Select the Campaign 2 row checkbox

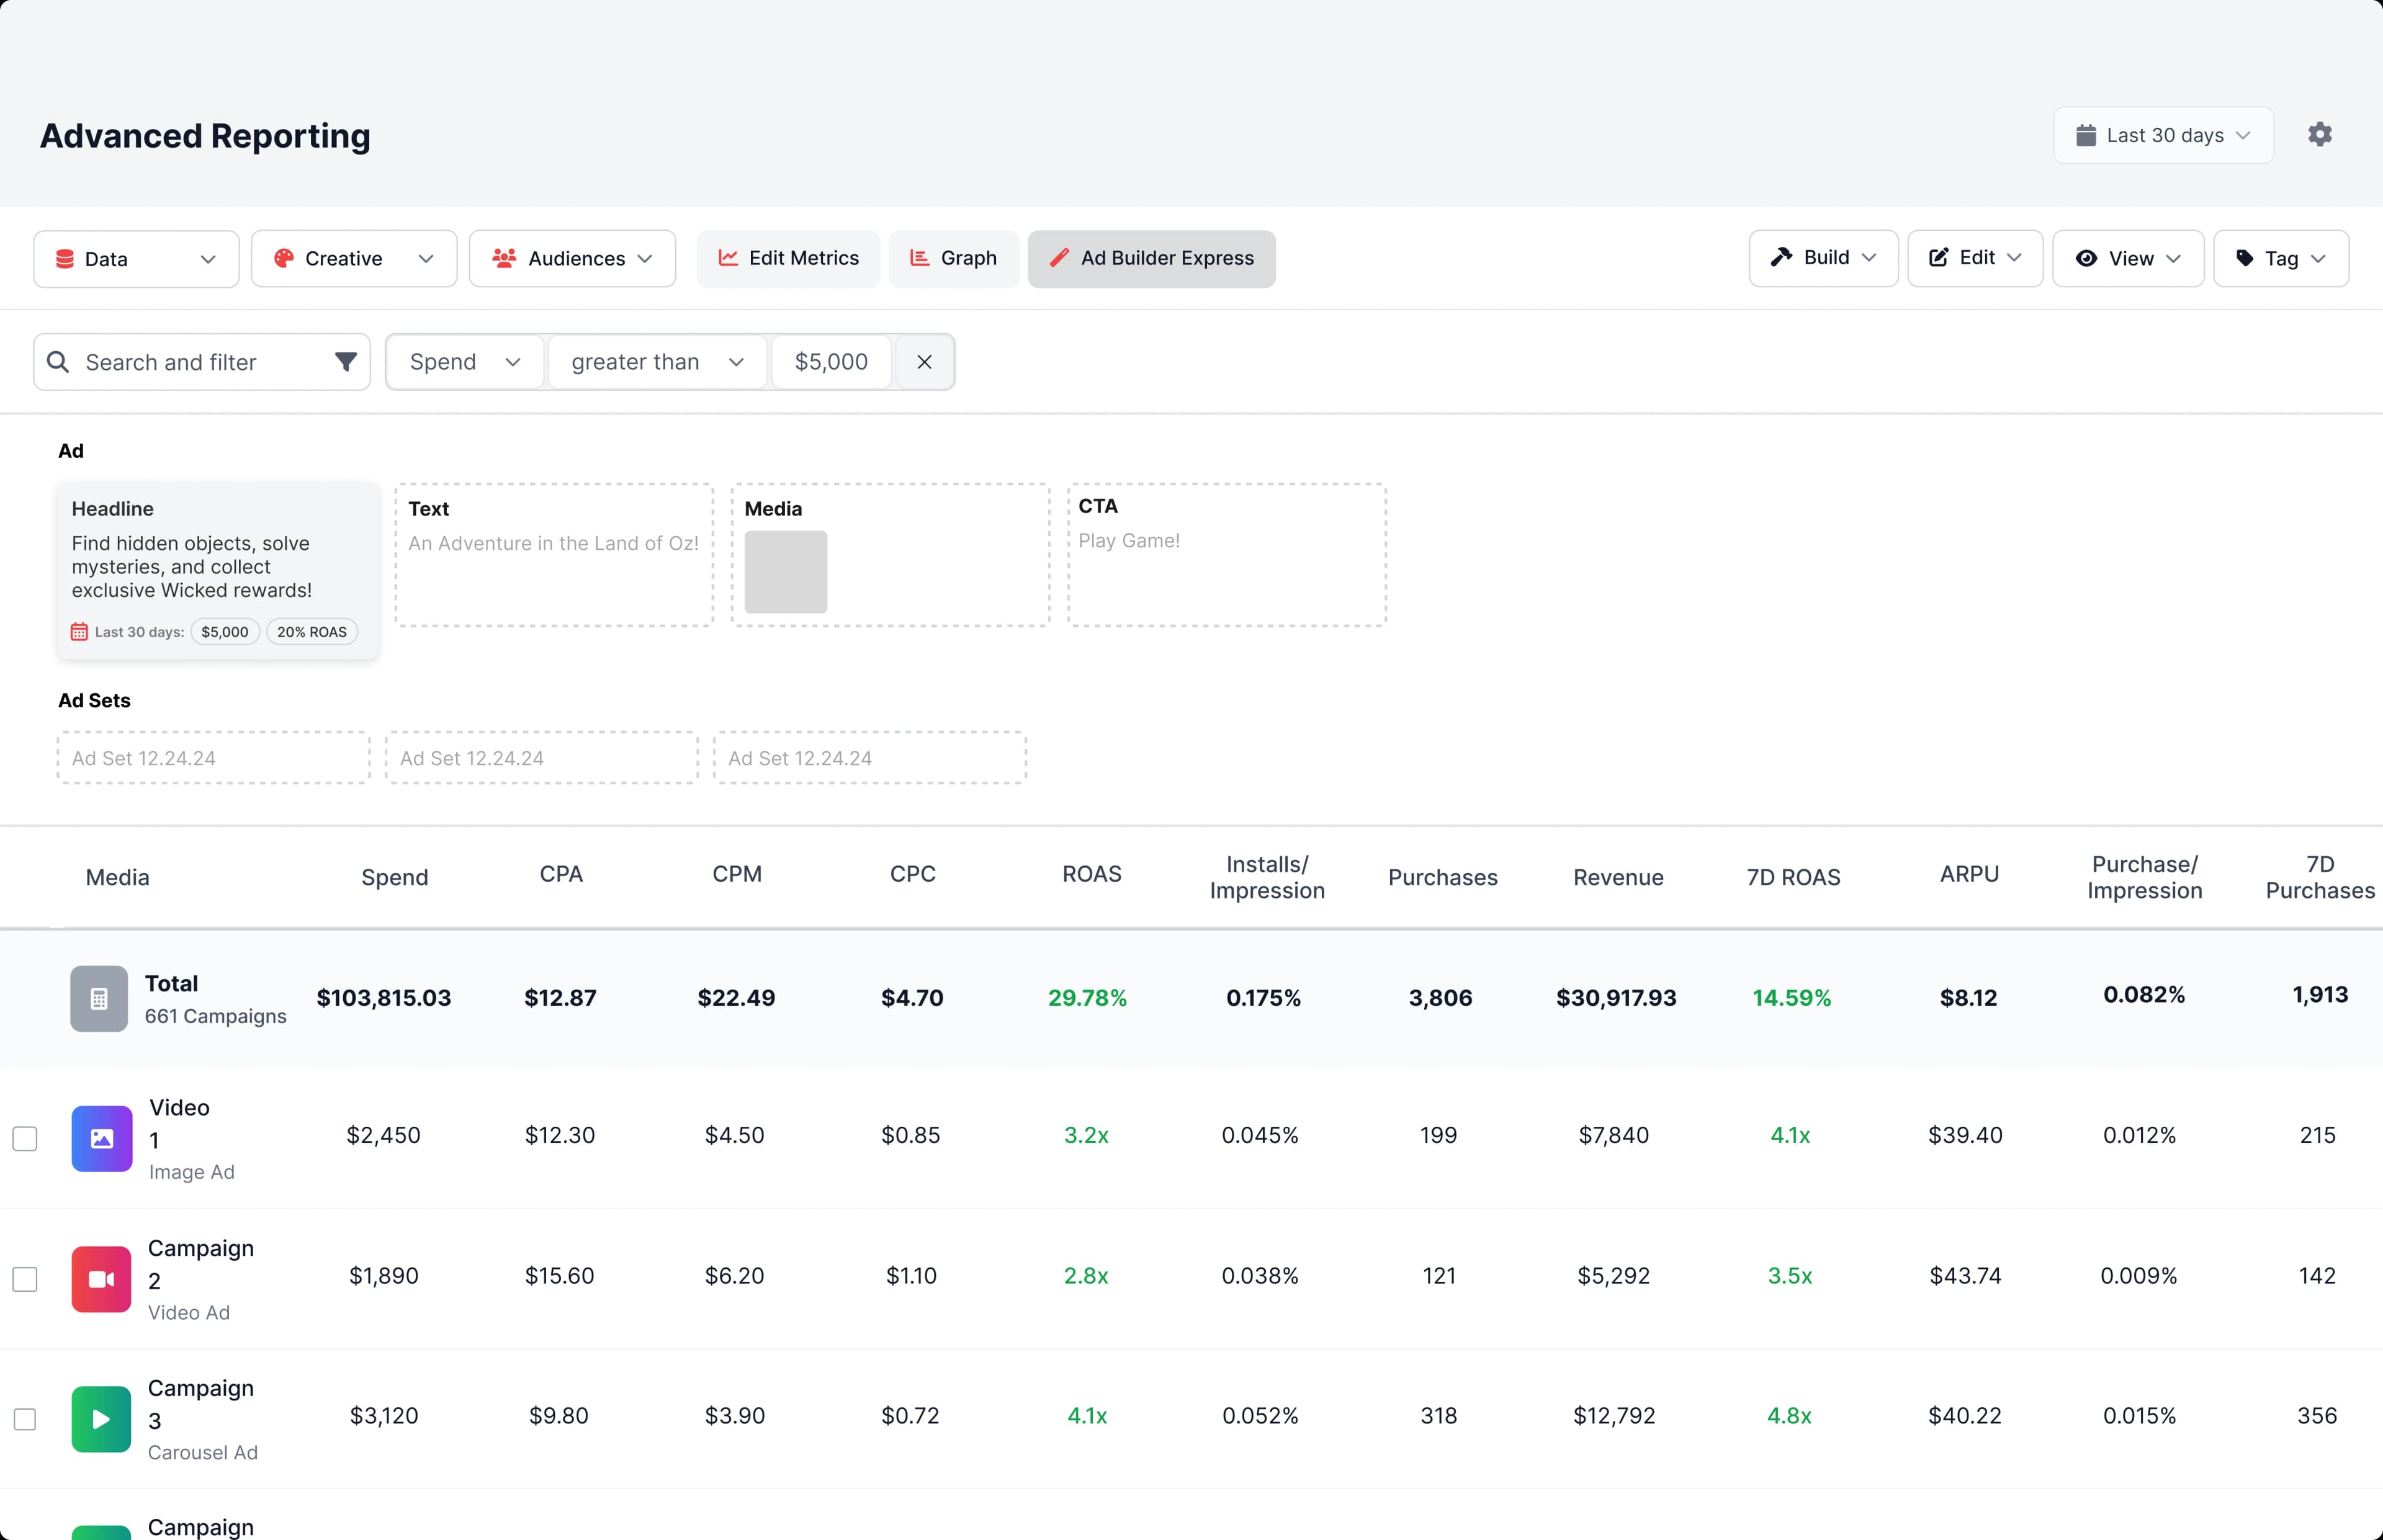click(x=25, y=1279)
